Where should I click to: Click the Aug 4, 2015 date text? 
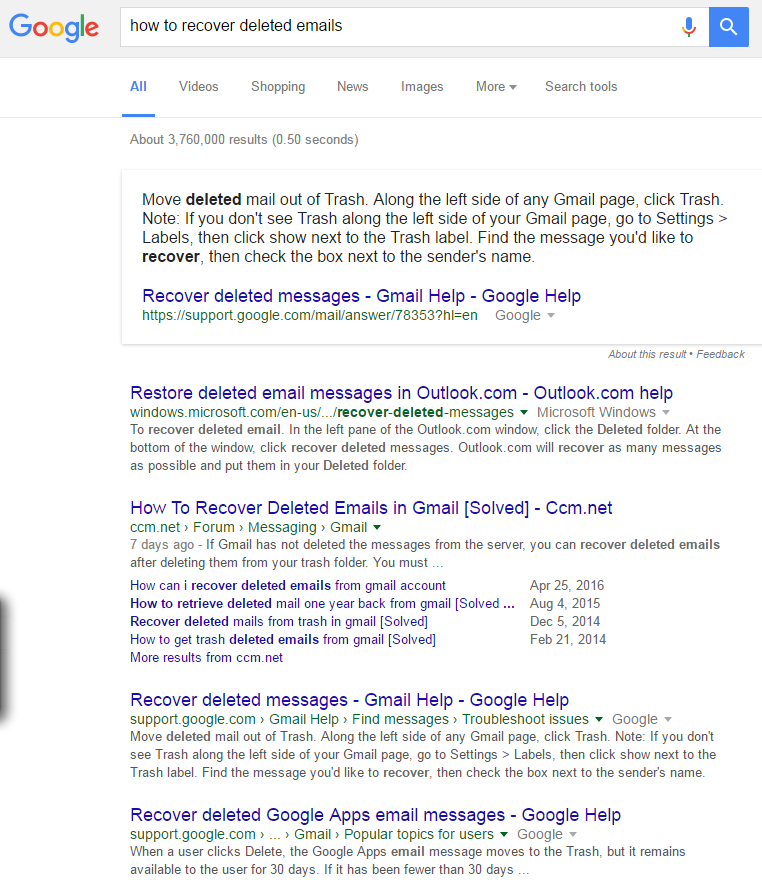[565, 603]
